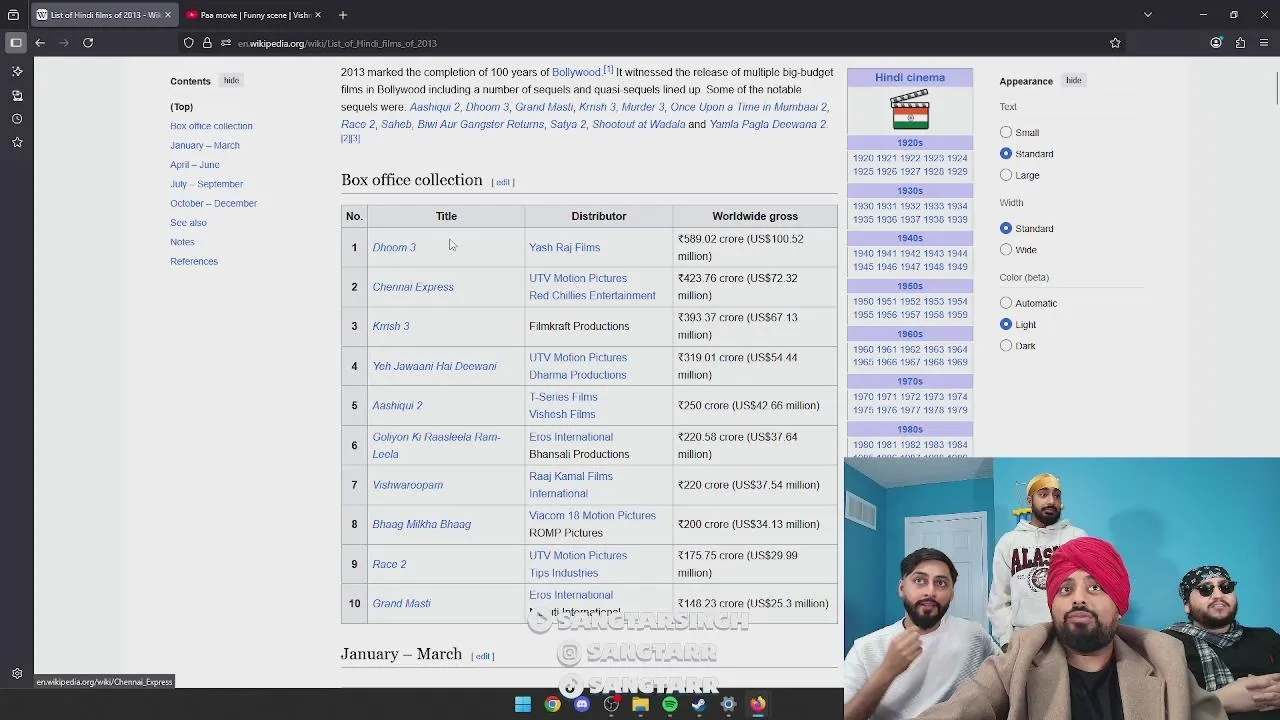Image resolution: width=1280 pixels, height=720 pixels.
Task: Select Large text size radio button
Action: 1006,175
